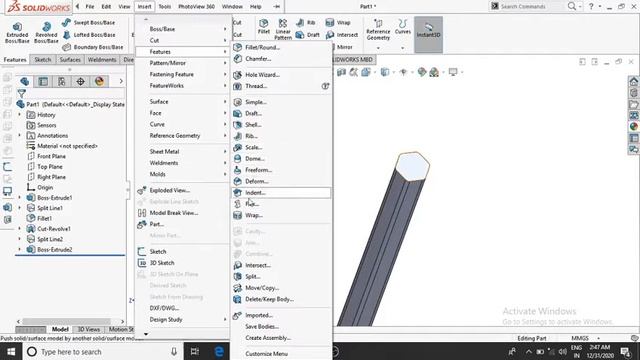The image size is (640, 360).
Task: Select the Lofted Boss/Base tool
Action: pos(89,35)
